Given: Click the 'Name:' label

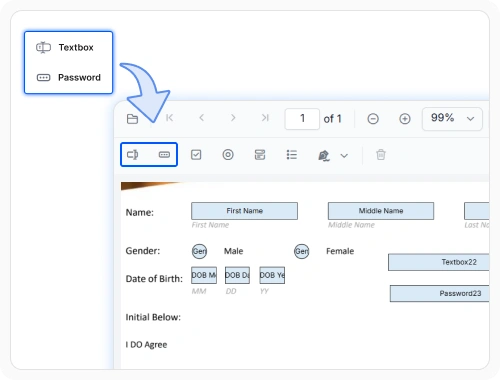Looking at the screenshot, I should click(140, 212).
